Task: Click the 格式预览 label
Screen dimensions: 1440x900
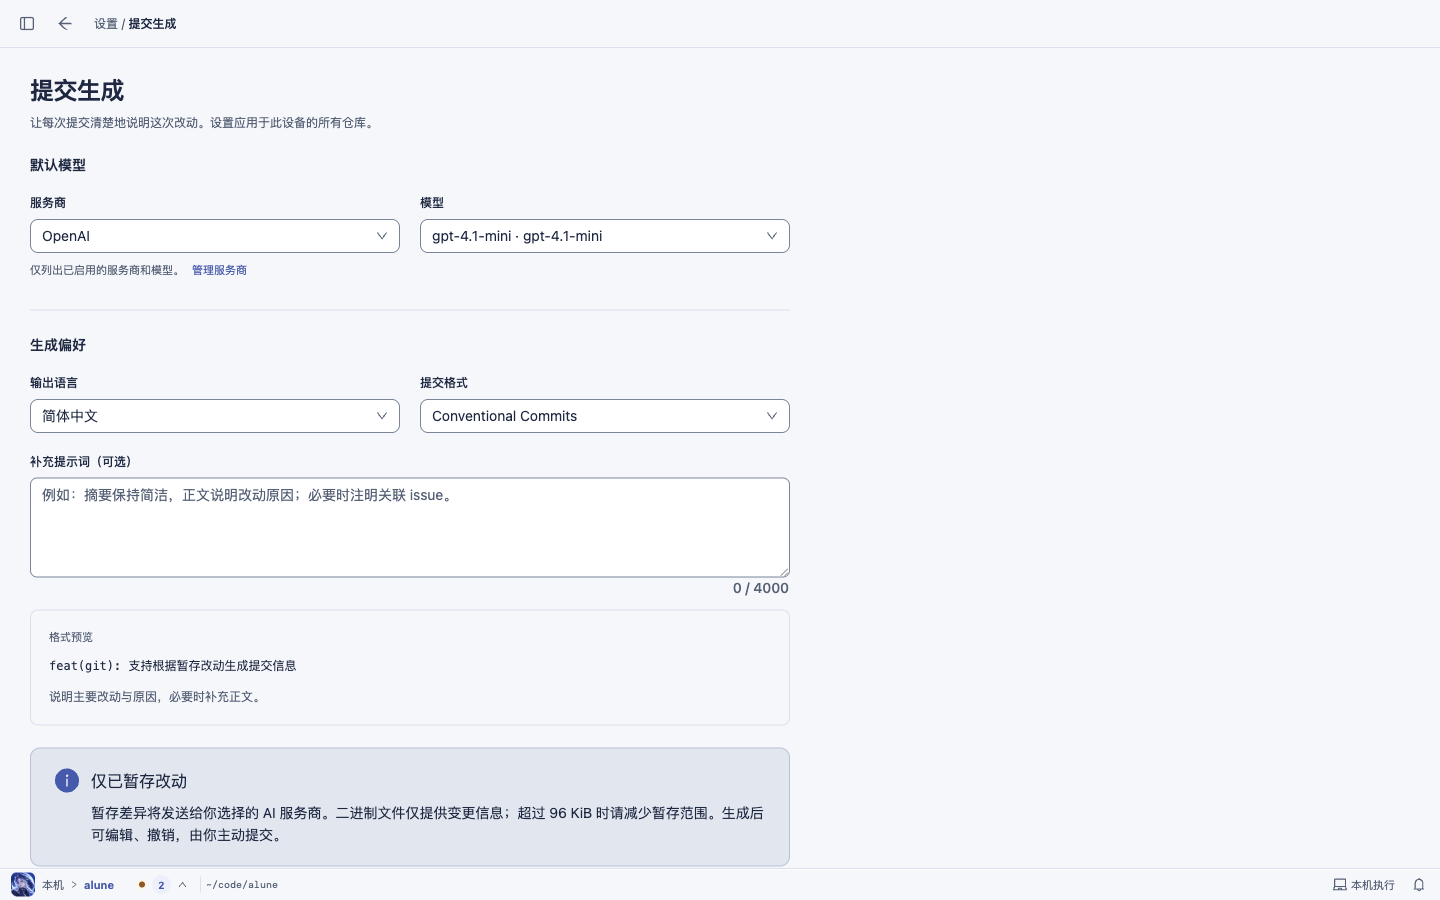Action: click(x=71, y=637)
